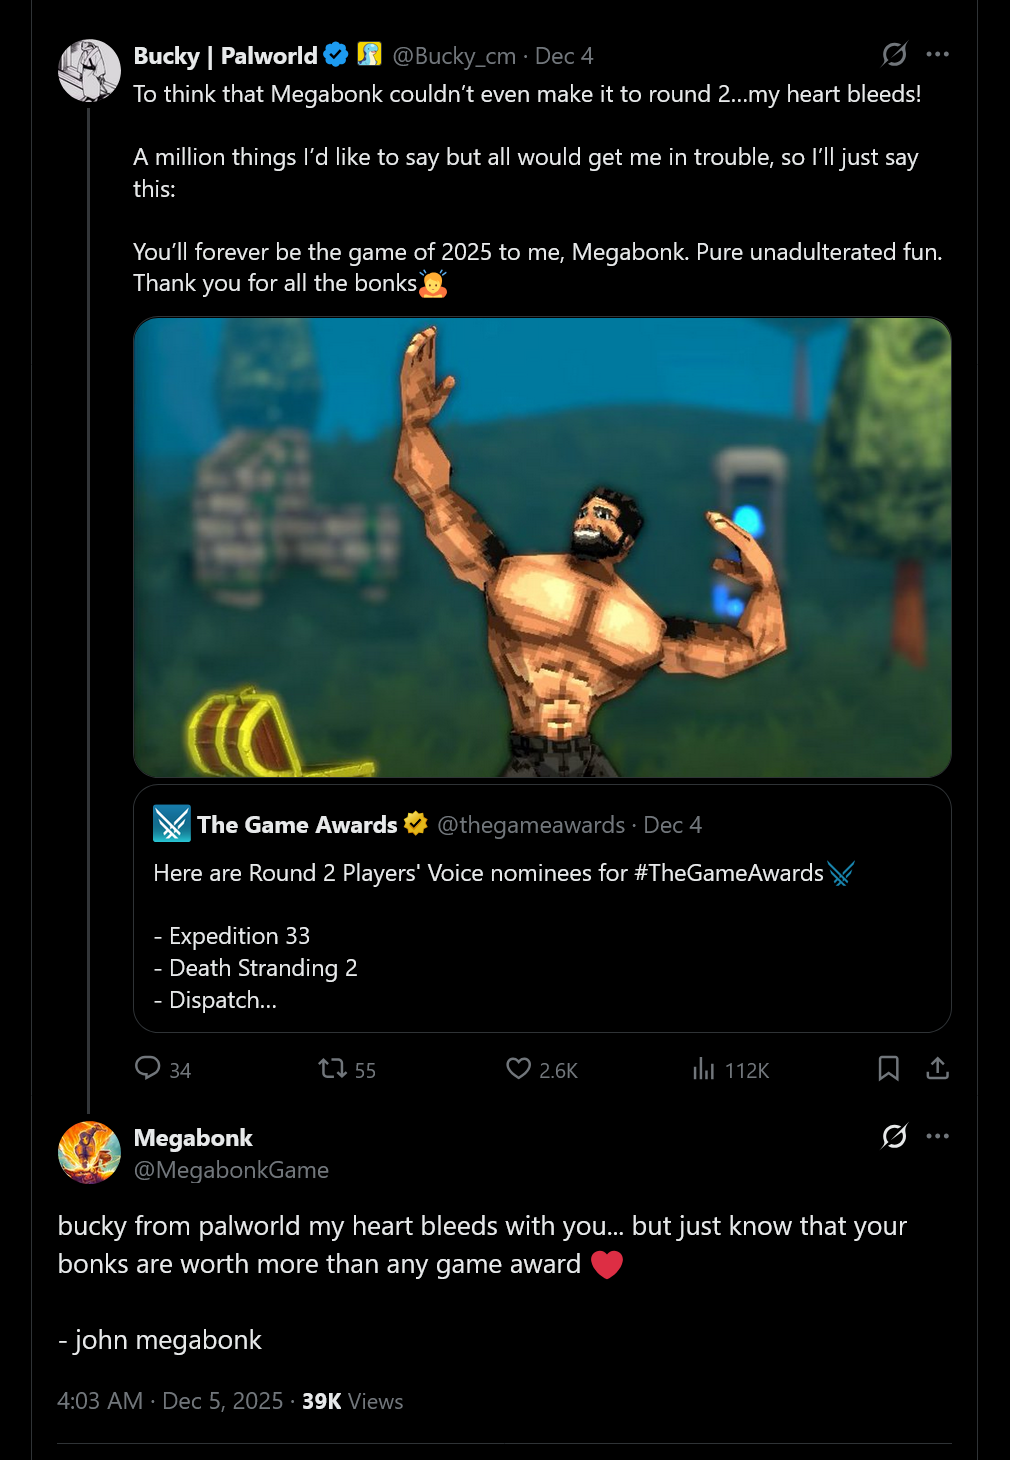Click Bucky's blue verified badge
Viewport: 1010px width, 1460px height.
coord(336,55)
